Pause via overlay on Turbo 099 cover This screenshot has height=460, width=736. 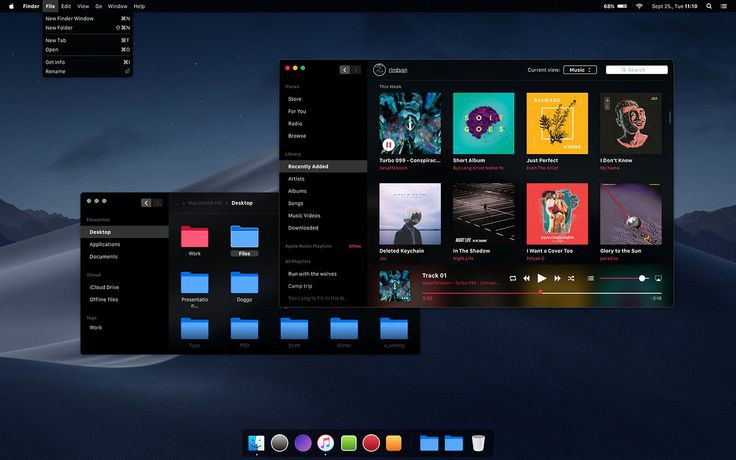[388, 145]
